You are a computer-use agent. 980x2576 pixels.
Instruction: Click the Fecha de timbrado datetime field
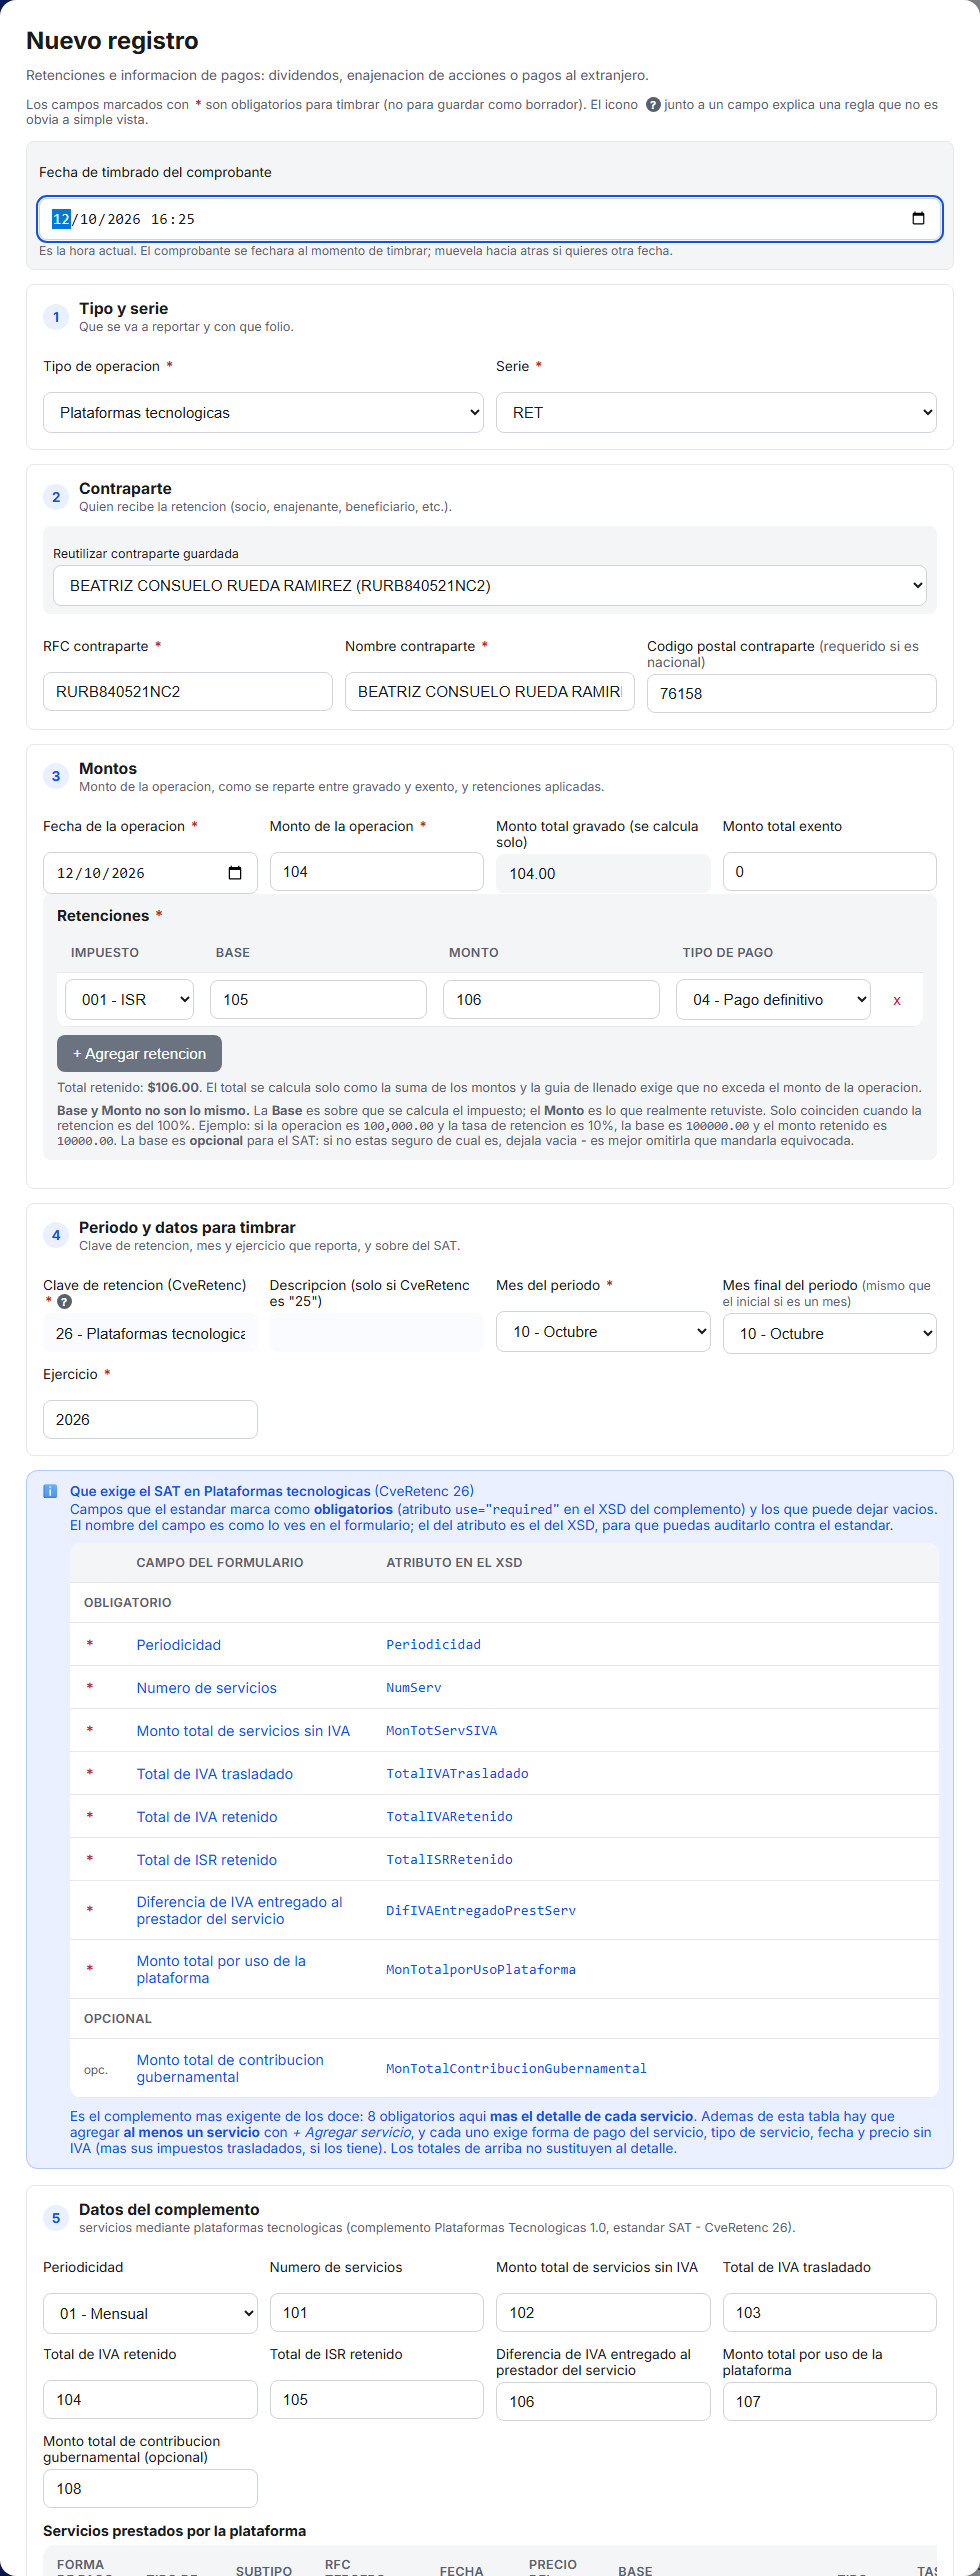coord(490,219)
